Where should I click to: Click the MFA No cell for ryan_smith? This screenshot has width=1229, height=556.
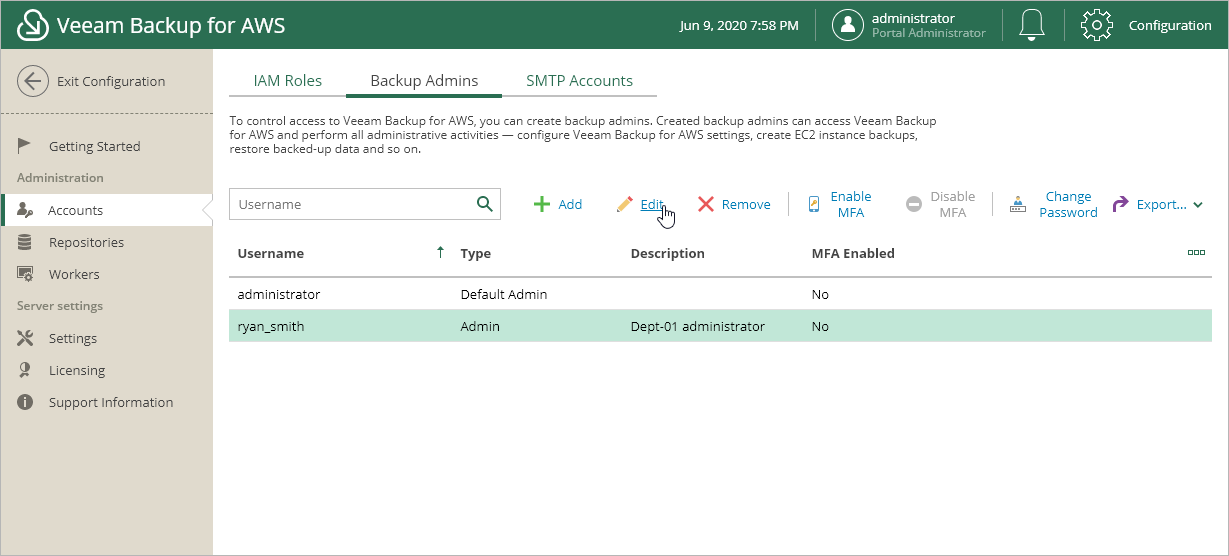(820, 326)
